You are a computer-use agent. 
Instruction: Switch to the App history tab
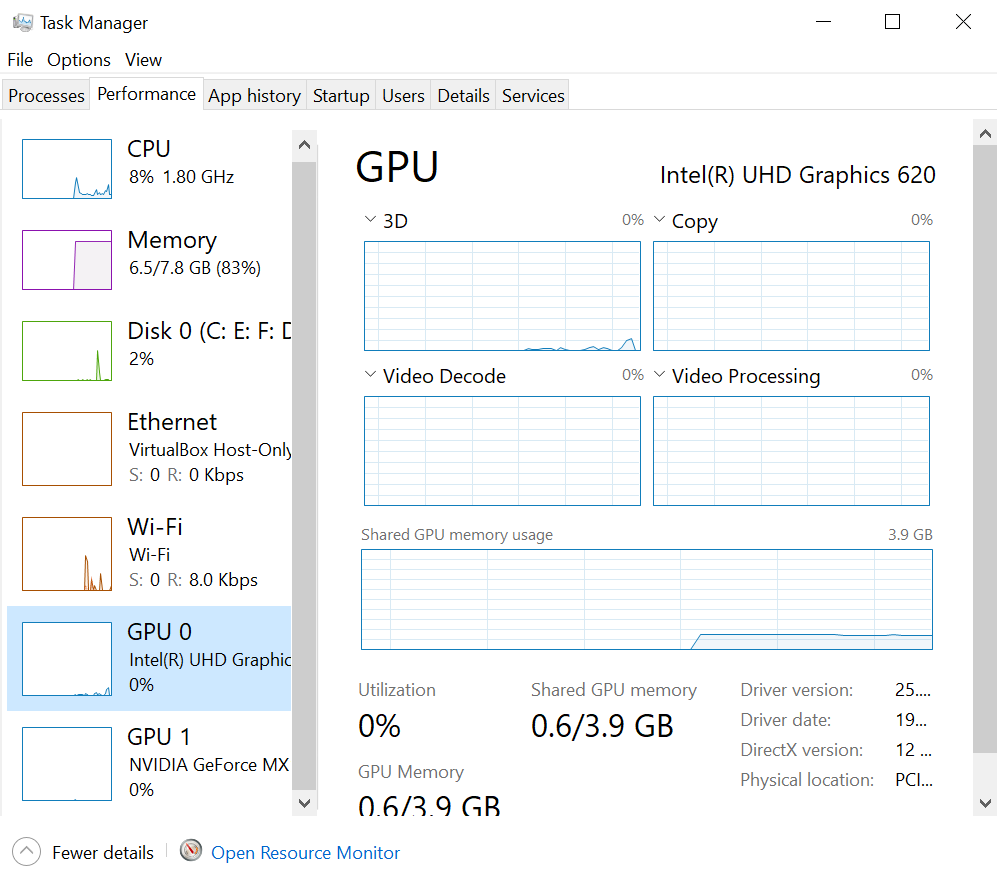[254, 95]
